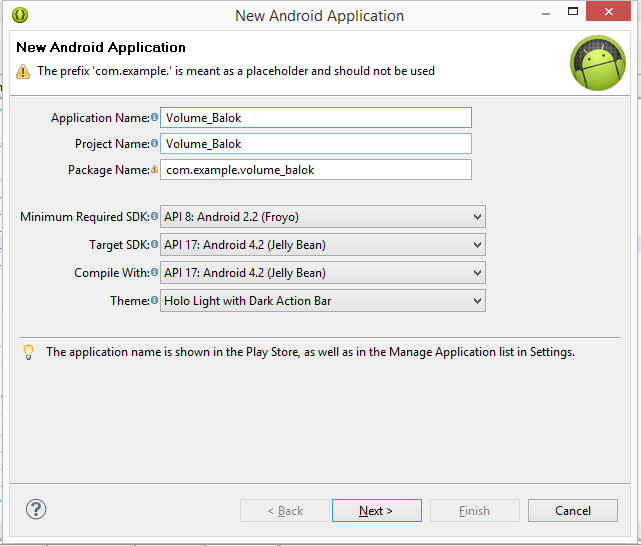Click the help question mark icon
Viewport: 641px width, 546px height.
click(x=36, y=509)
